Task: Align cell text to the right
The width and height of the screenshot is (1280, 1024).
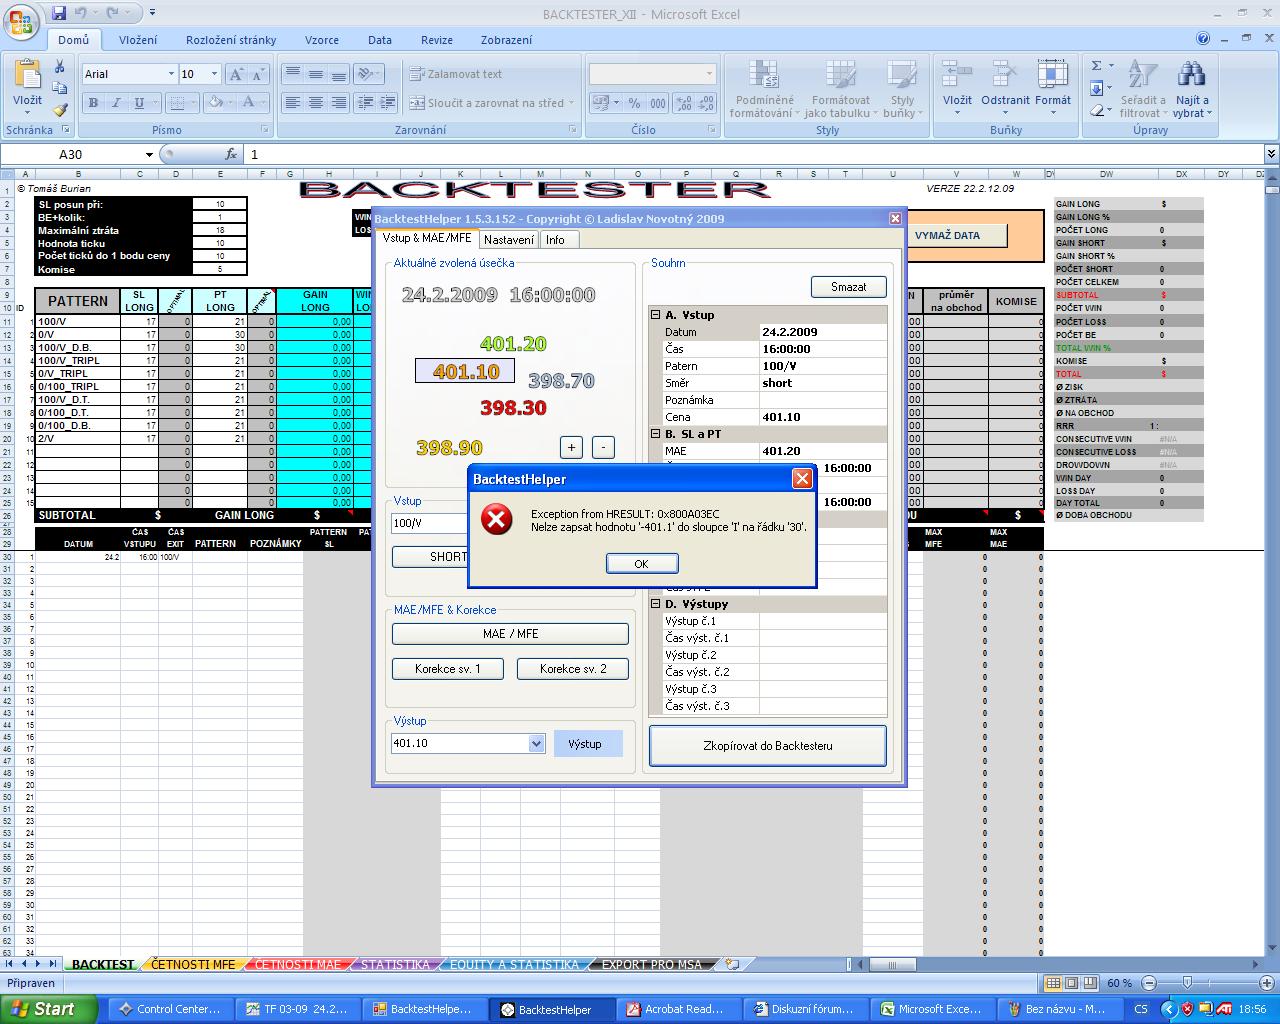Action: click(339, 102)
